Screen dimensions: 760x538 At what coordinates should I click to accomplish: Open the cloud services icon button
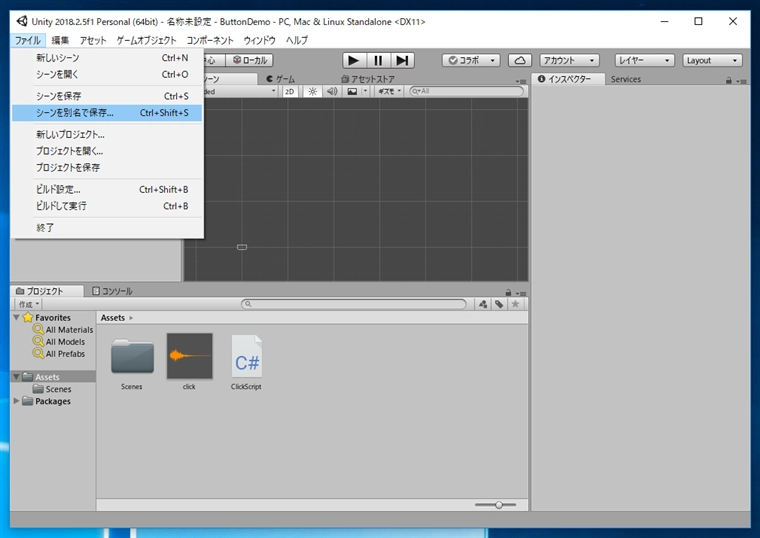pyautogui.click(x=520, y=60)
